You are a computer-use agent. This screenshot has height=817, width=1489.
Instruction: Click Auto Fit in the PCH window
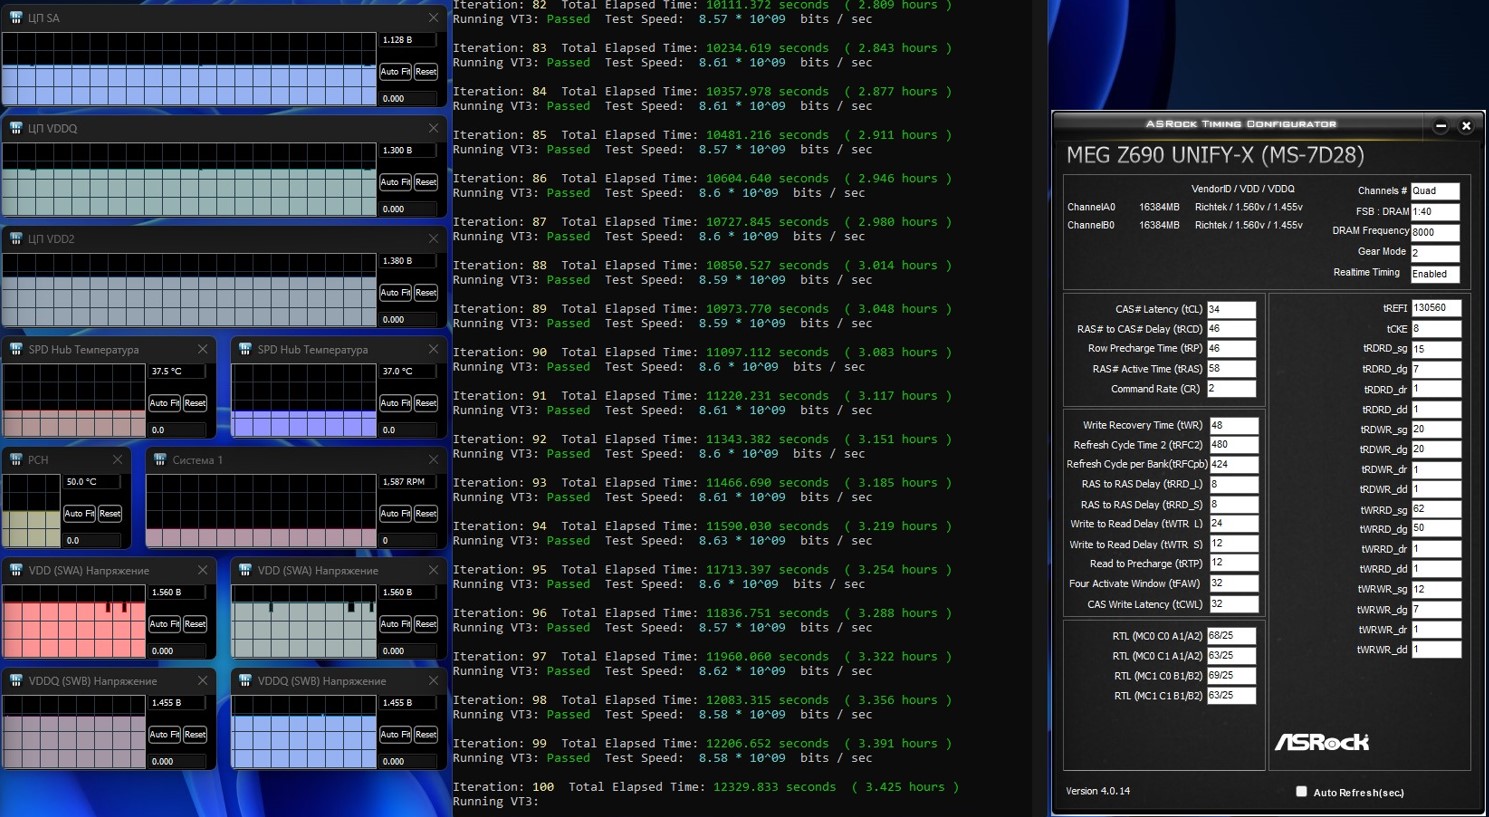[79, 513]
